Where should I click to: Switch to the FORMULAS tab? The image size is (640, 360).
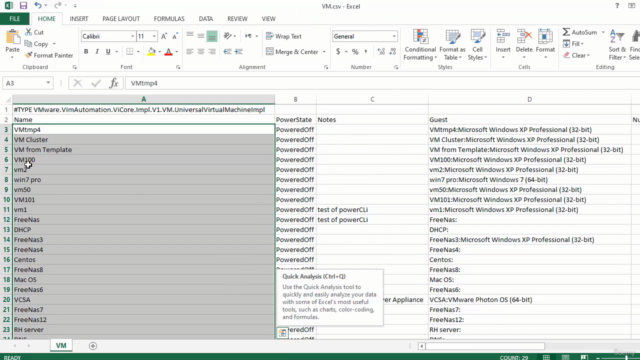pyautogui.click(x=169, y=19)
